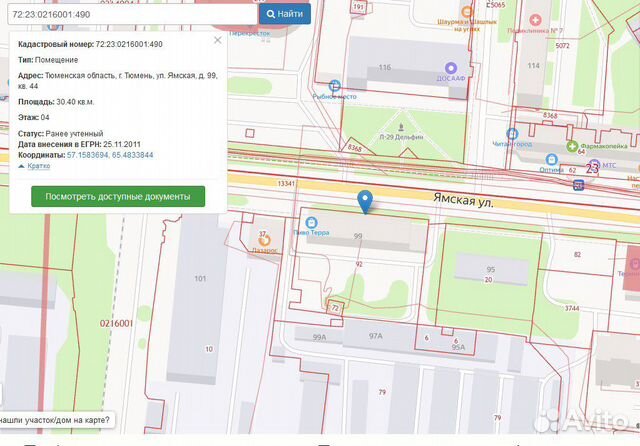This screenshot has height=446, width=640.
Task: Click building number 99 label
Action: click(358, 236)
